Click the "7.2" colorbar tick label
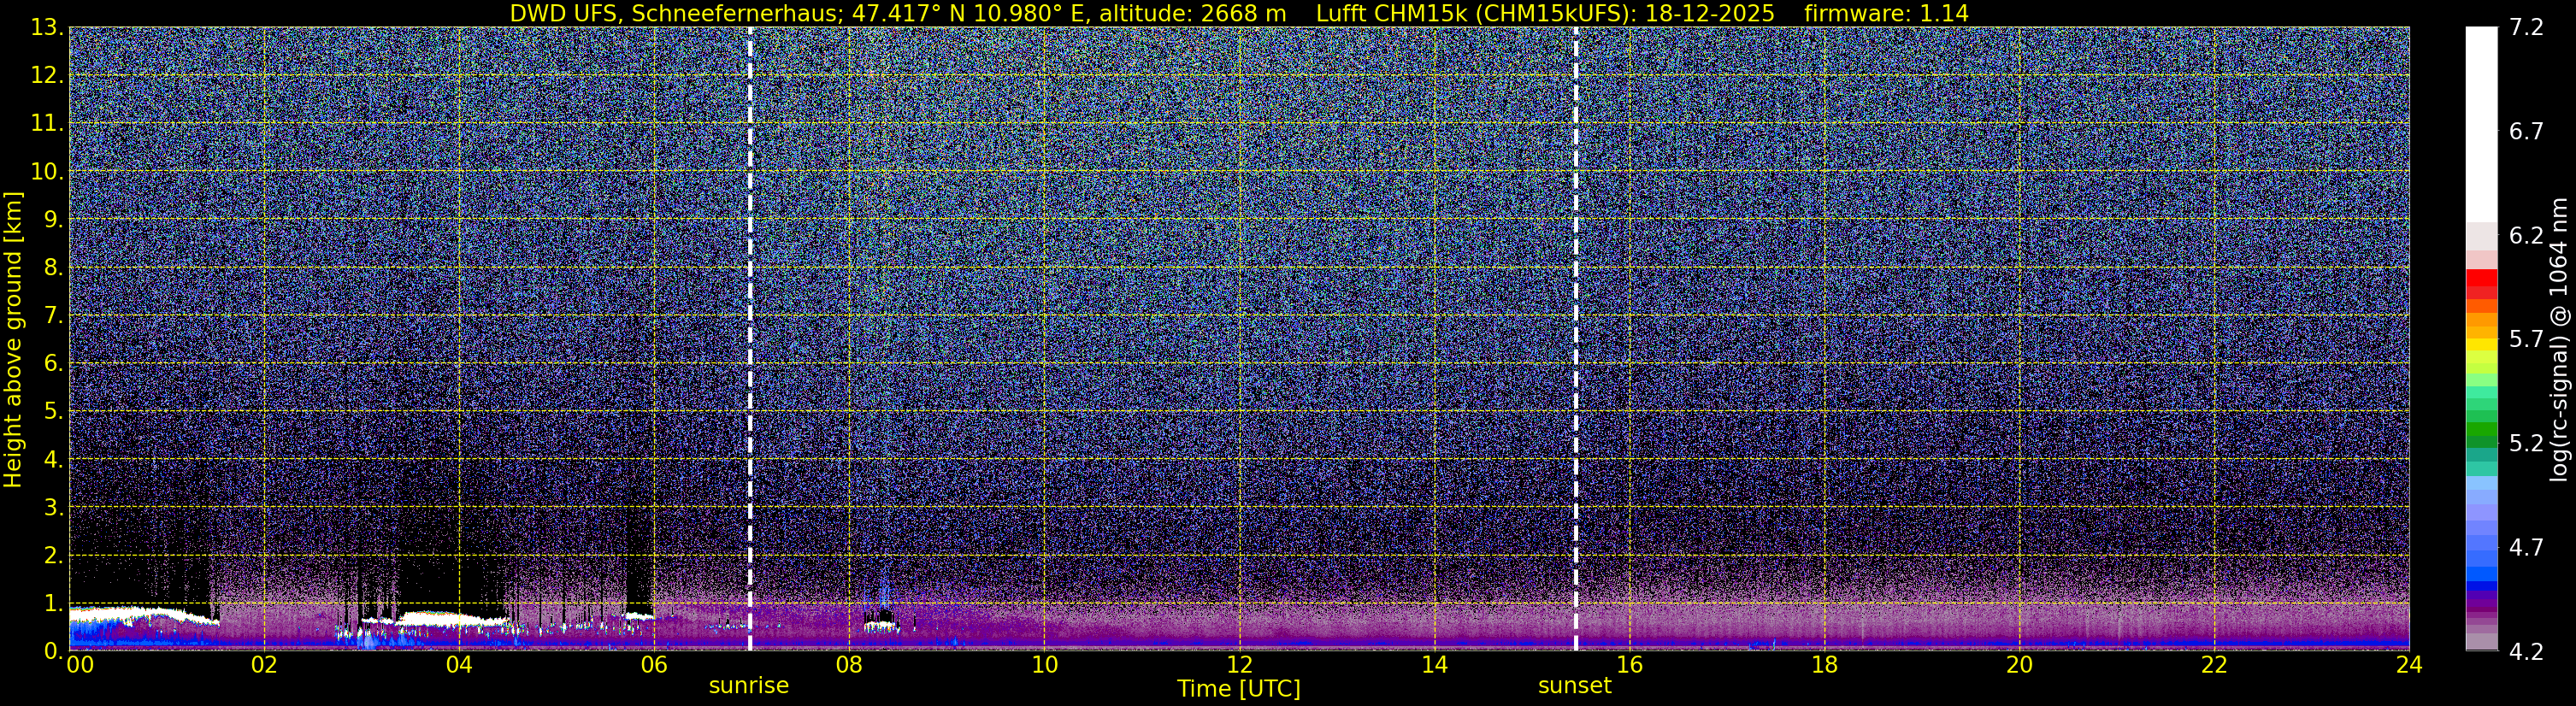 click(2526, 28)
